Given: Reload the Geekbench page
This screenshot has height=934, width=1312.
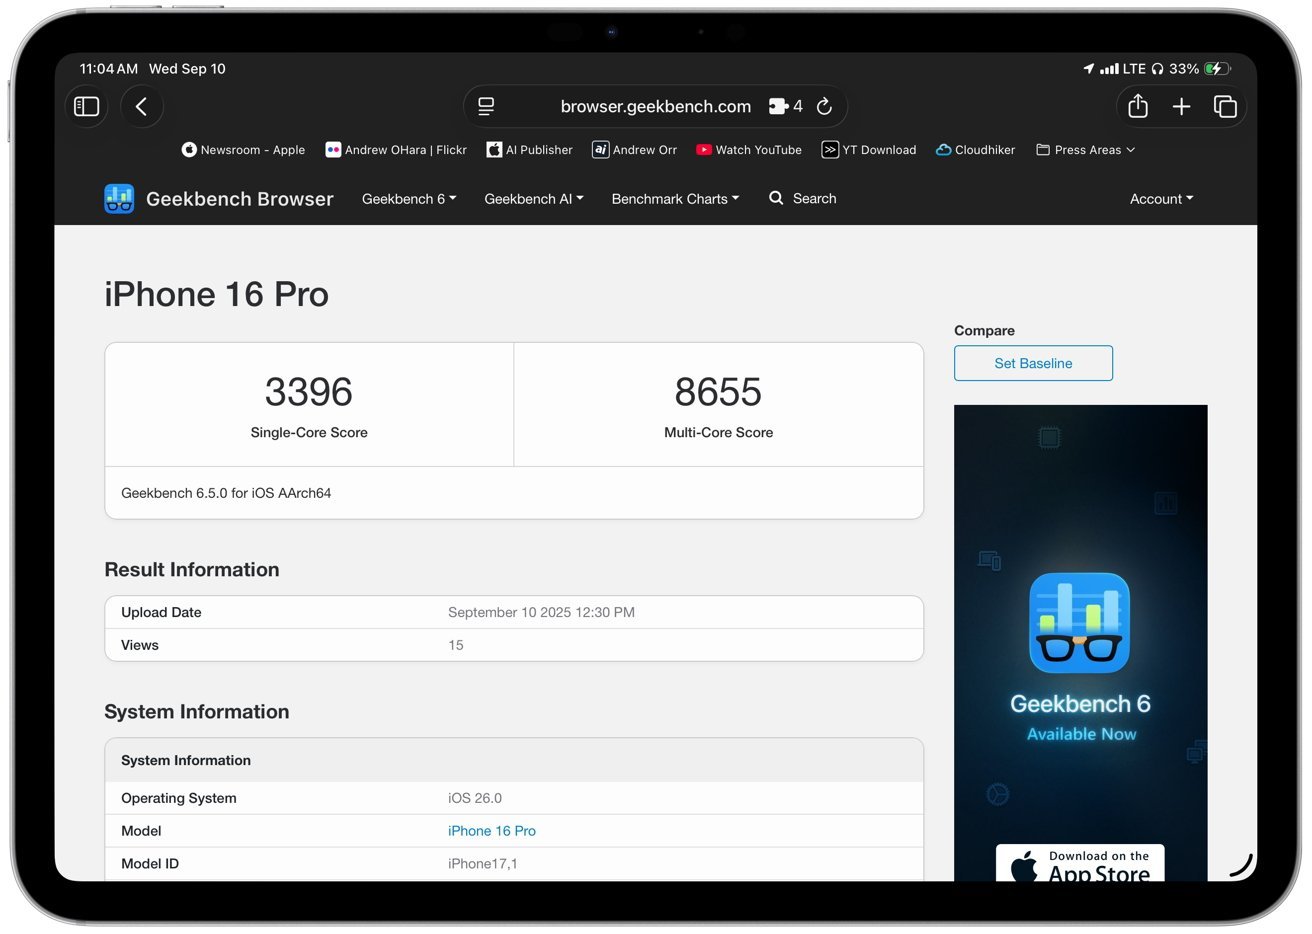Looking at the screenshot, I should coord(824,106).
